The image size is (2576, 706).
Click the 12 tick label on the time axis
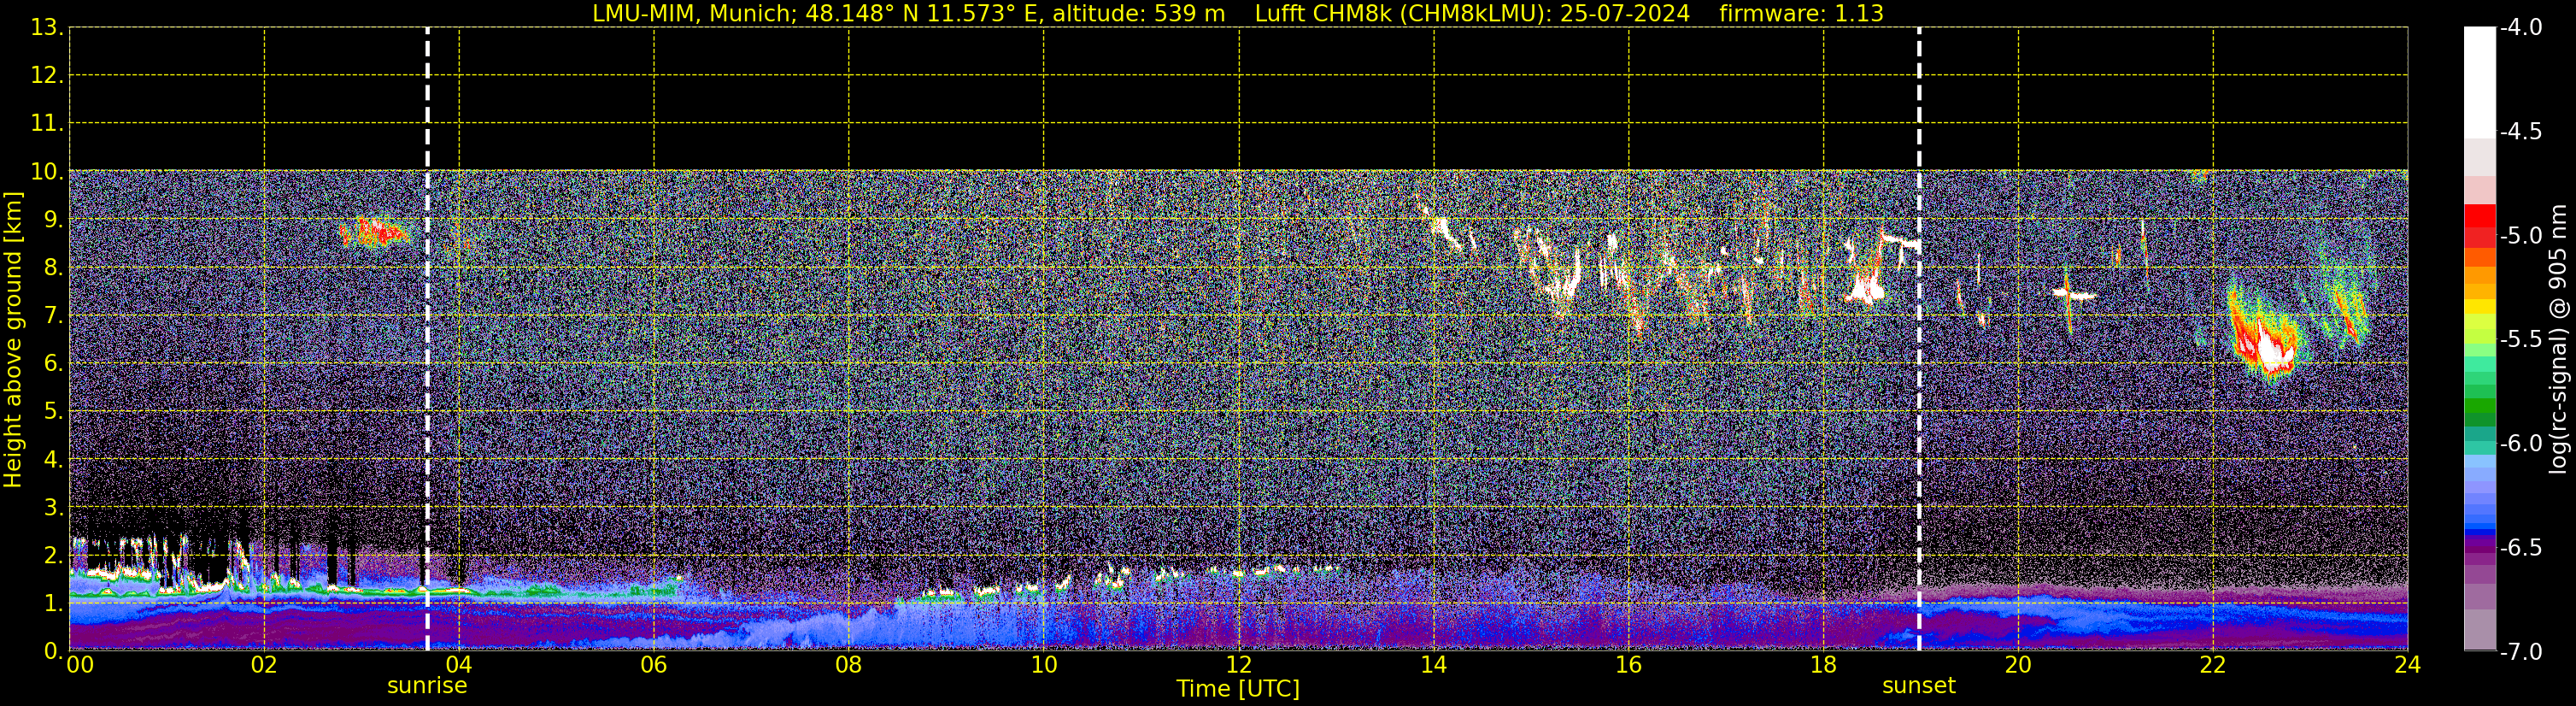1238,665
